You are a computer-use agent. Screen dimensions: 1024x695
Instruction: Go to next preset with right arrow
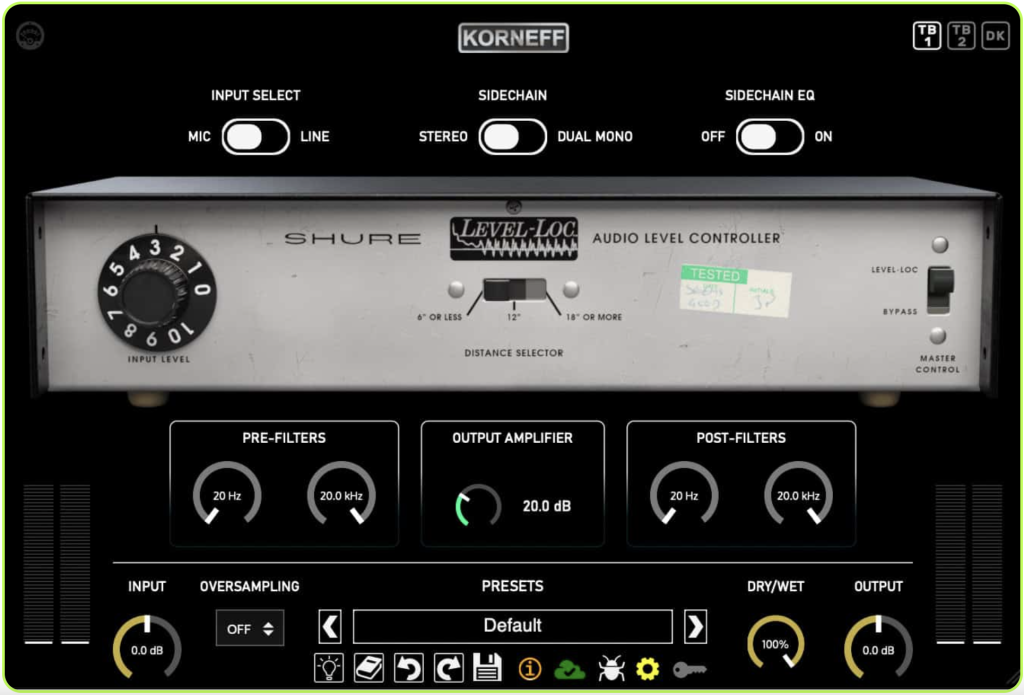[696, 627]
